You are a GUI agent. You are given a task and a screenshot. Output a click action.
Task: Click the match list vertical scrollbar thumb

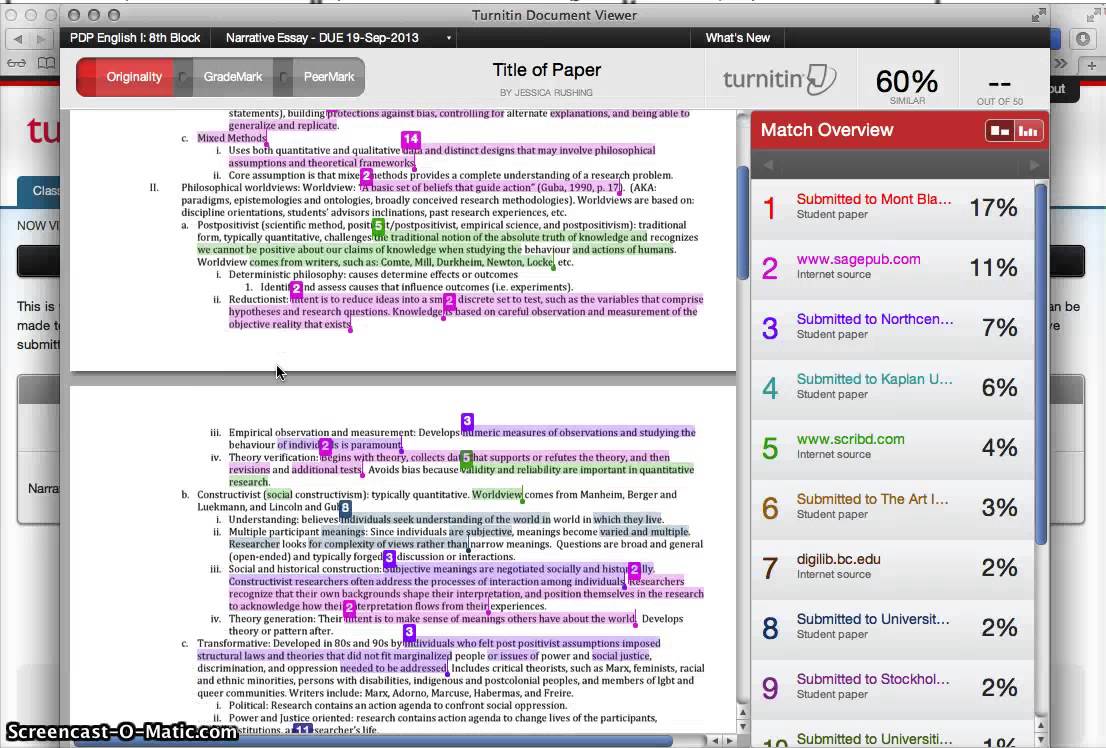[x=1041, y=364]
